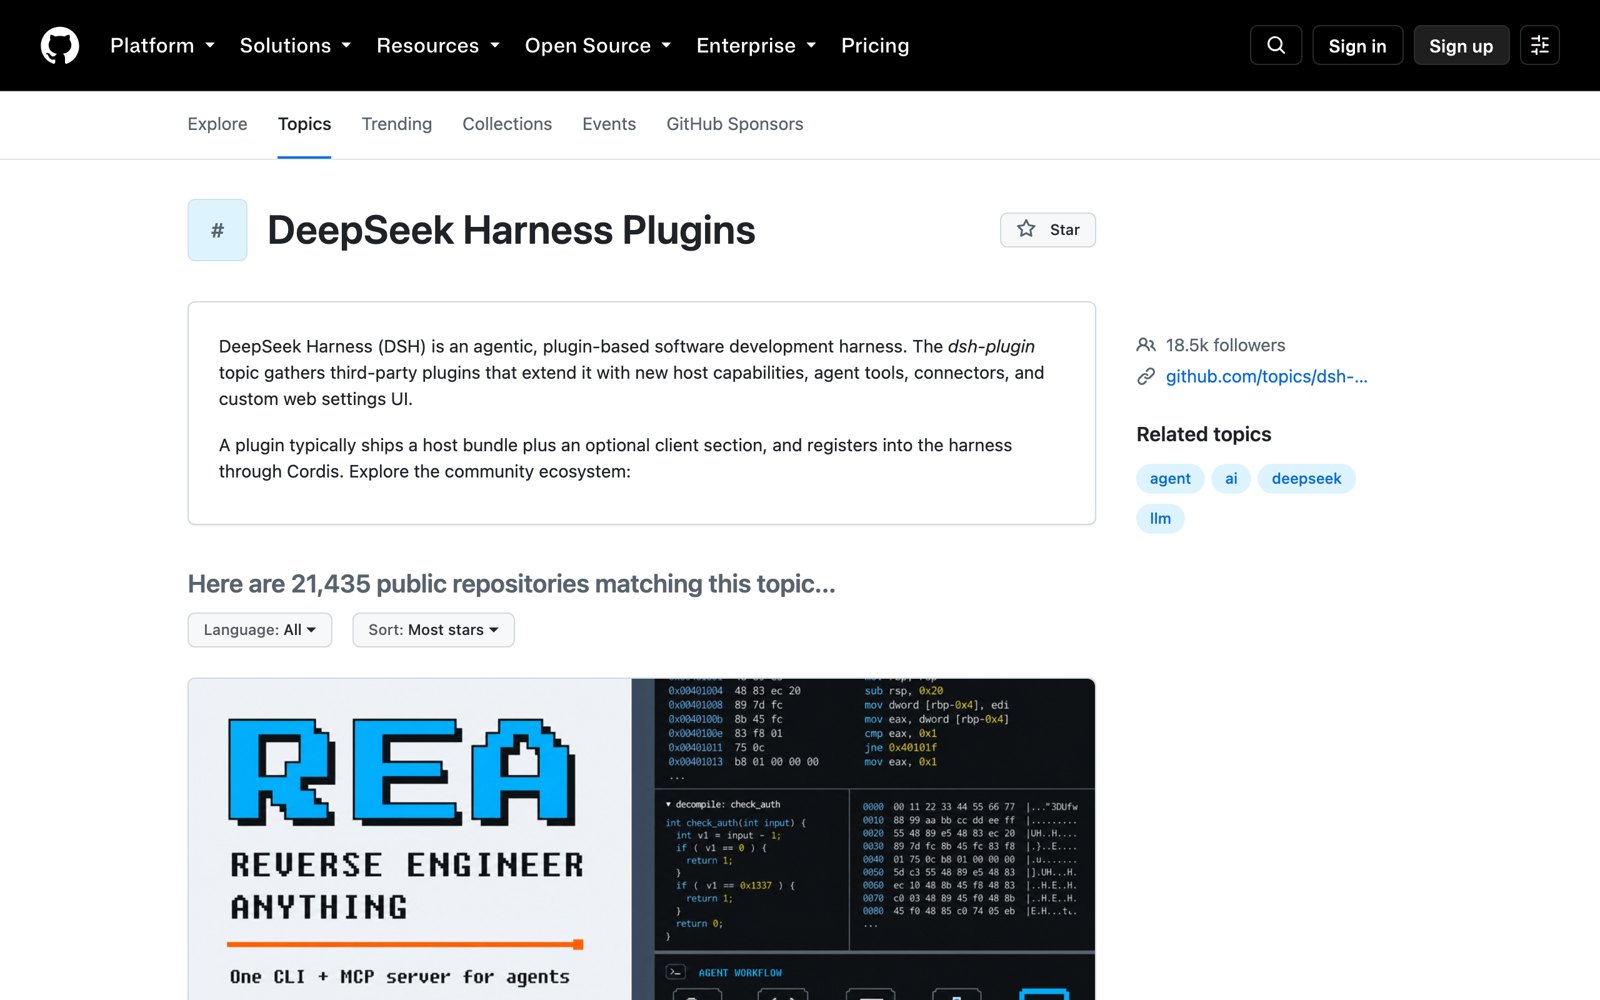This screenshot has height=1000, width=1600.
Task: Open the search magnifier icon
Action: (1276, 45)
